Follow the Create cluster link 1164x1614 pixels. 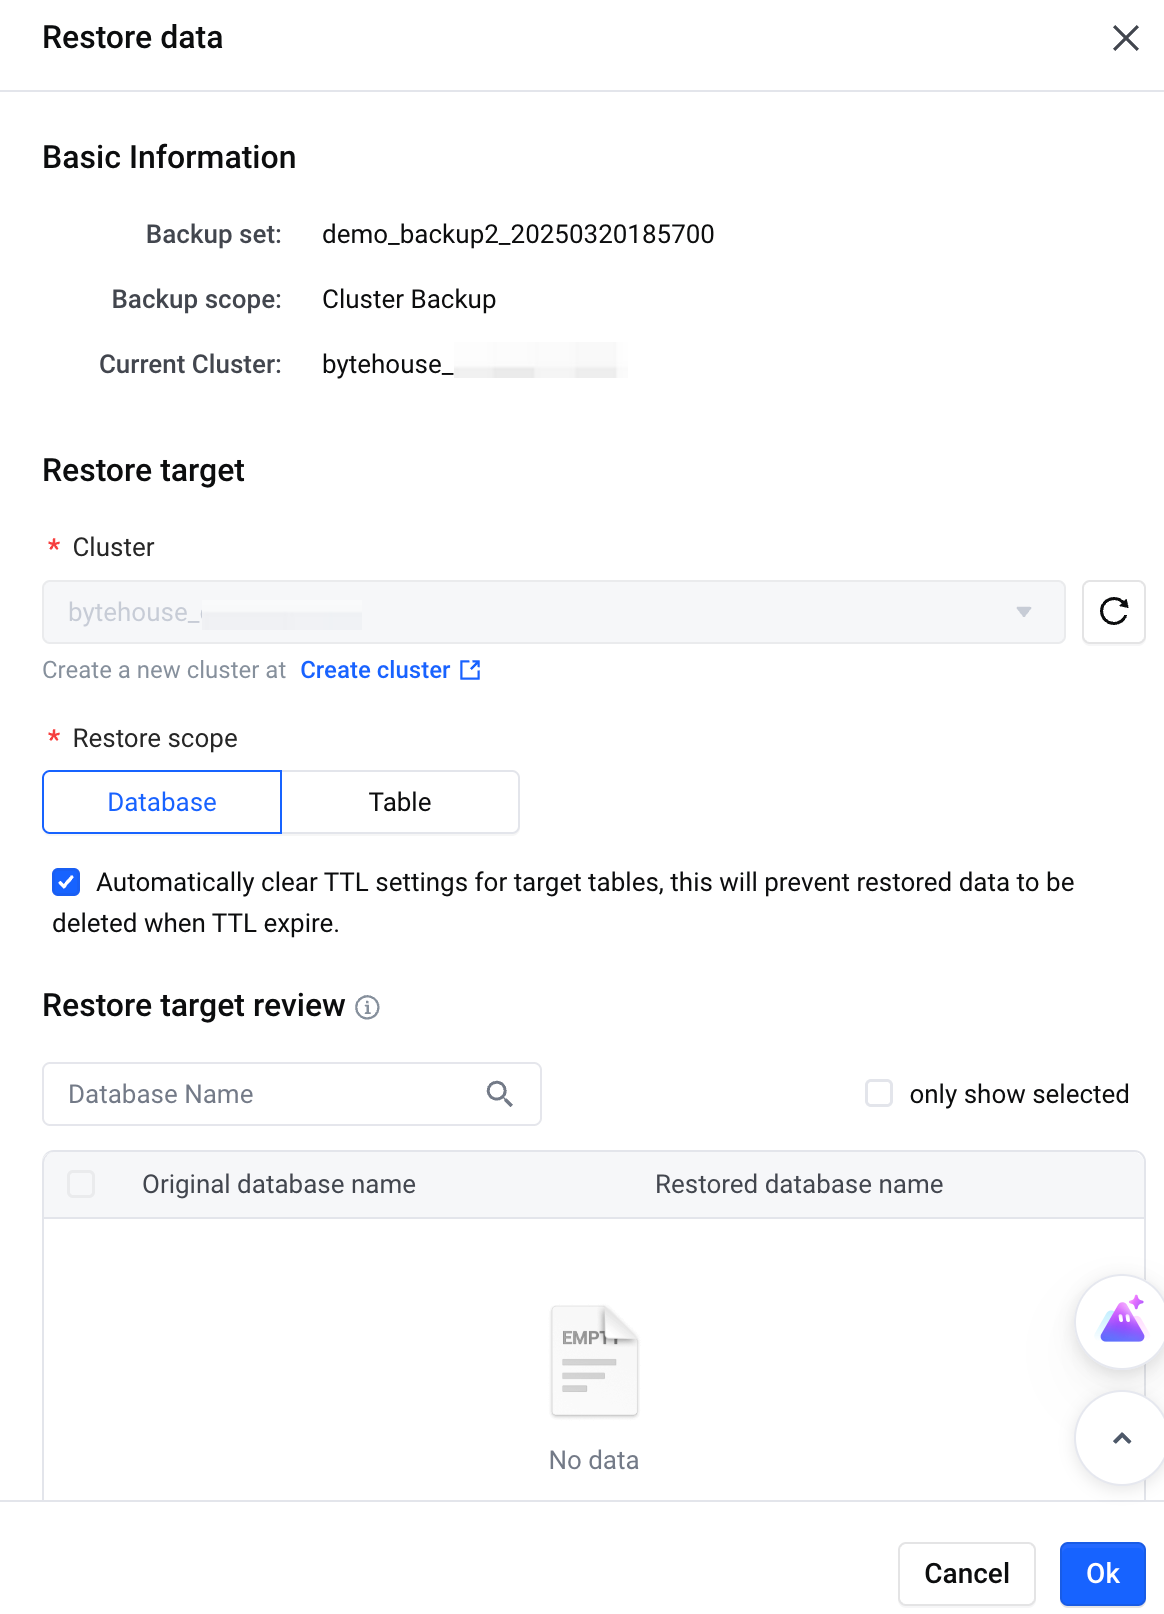tap(376, 670)
